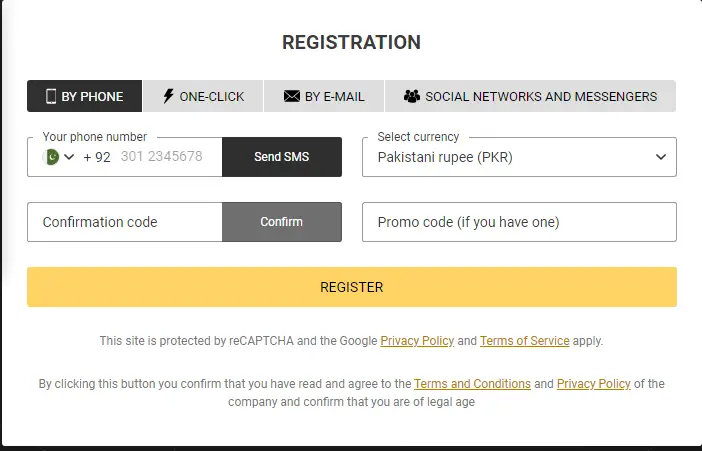The width and height of the screenshot is (702, 451).
Task: Click the currency dropdown arrow
Action: pos(660,157)
